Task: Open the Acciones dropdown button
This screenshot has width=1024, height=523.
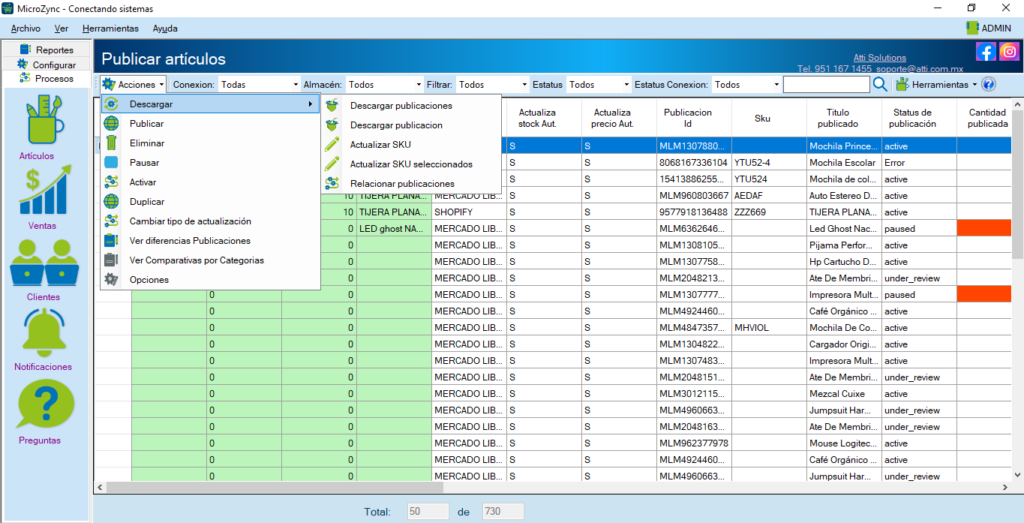Action: click(133, 84)
